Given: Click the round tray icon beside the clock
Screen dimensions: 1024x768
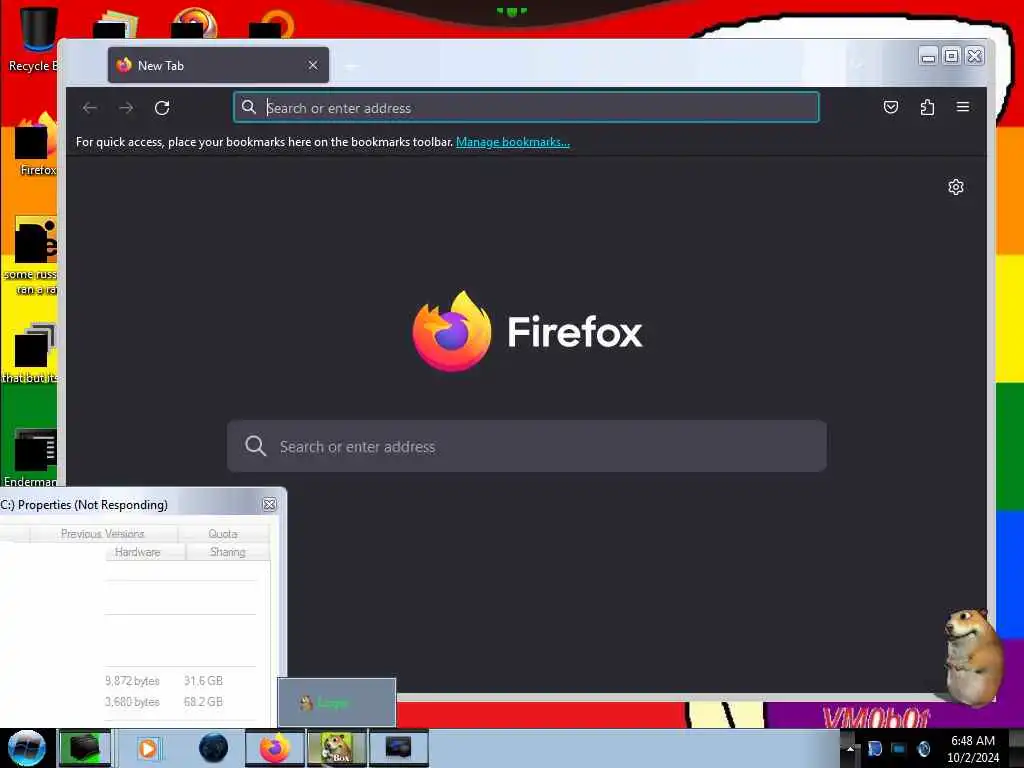Looking at the screenshot, I should (x=923, y=748).
